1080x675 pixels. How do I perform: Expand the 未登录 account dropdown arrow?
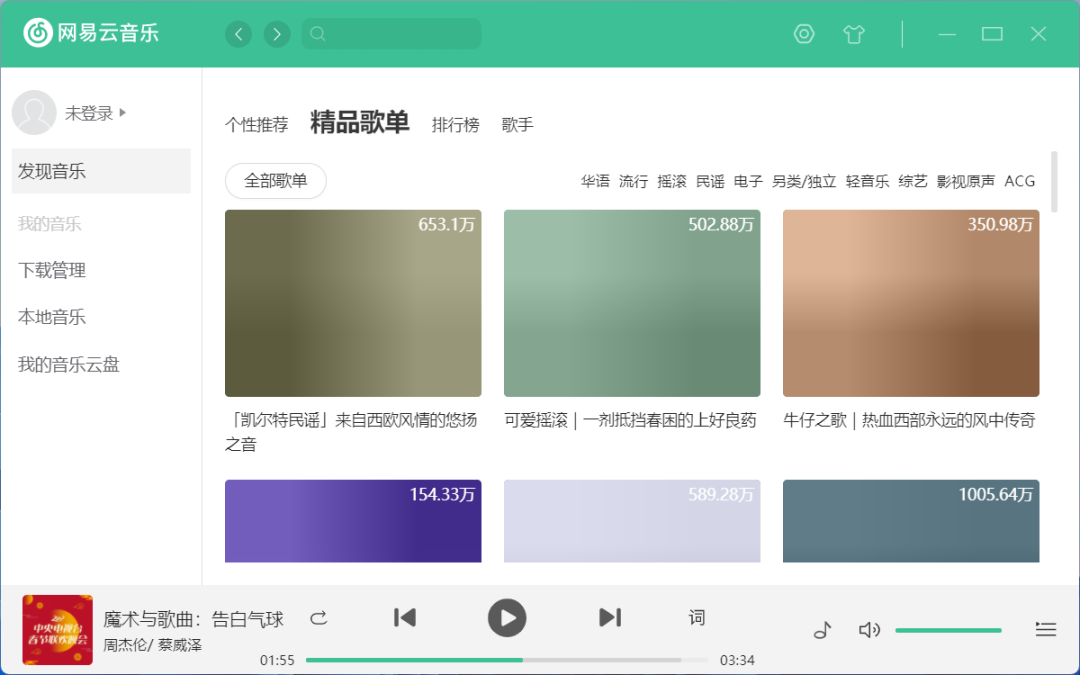click(x=123, y=113)
